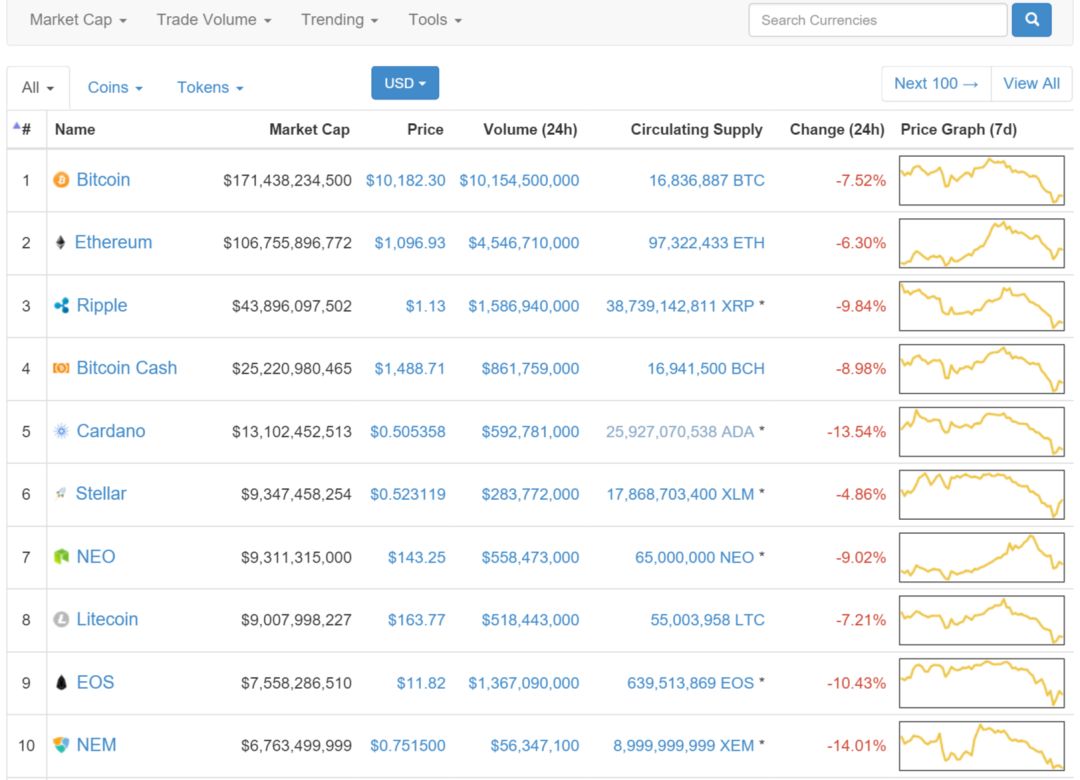
Task: Open the Coins filter dropdown
Action: [115, 88]
